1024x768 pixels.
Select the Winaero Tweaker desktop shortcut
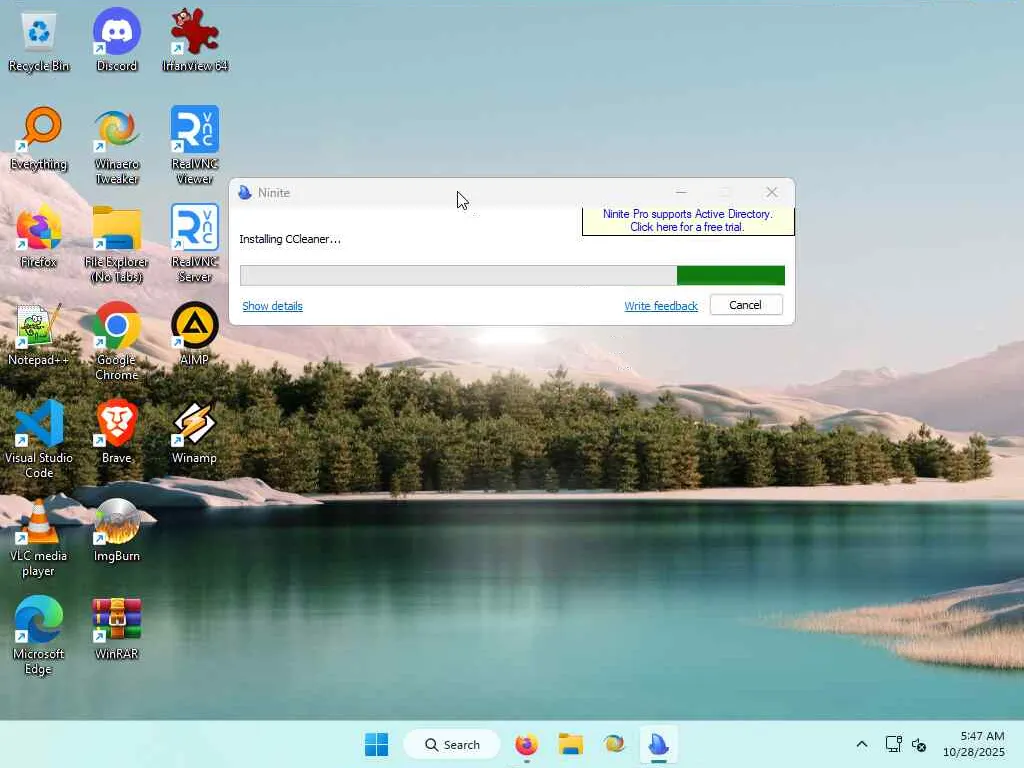[116, 145]
